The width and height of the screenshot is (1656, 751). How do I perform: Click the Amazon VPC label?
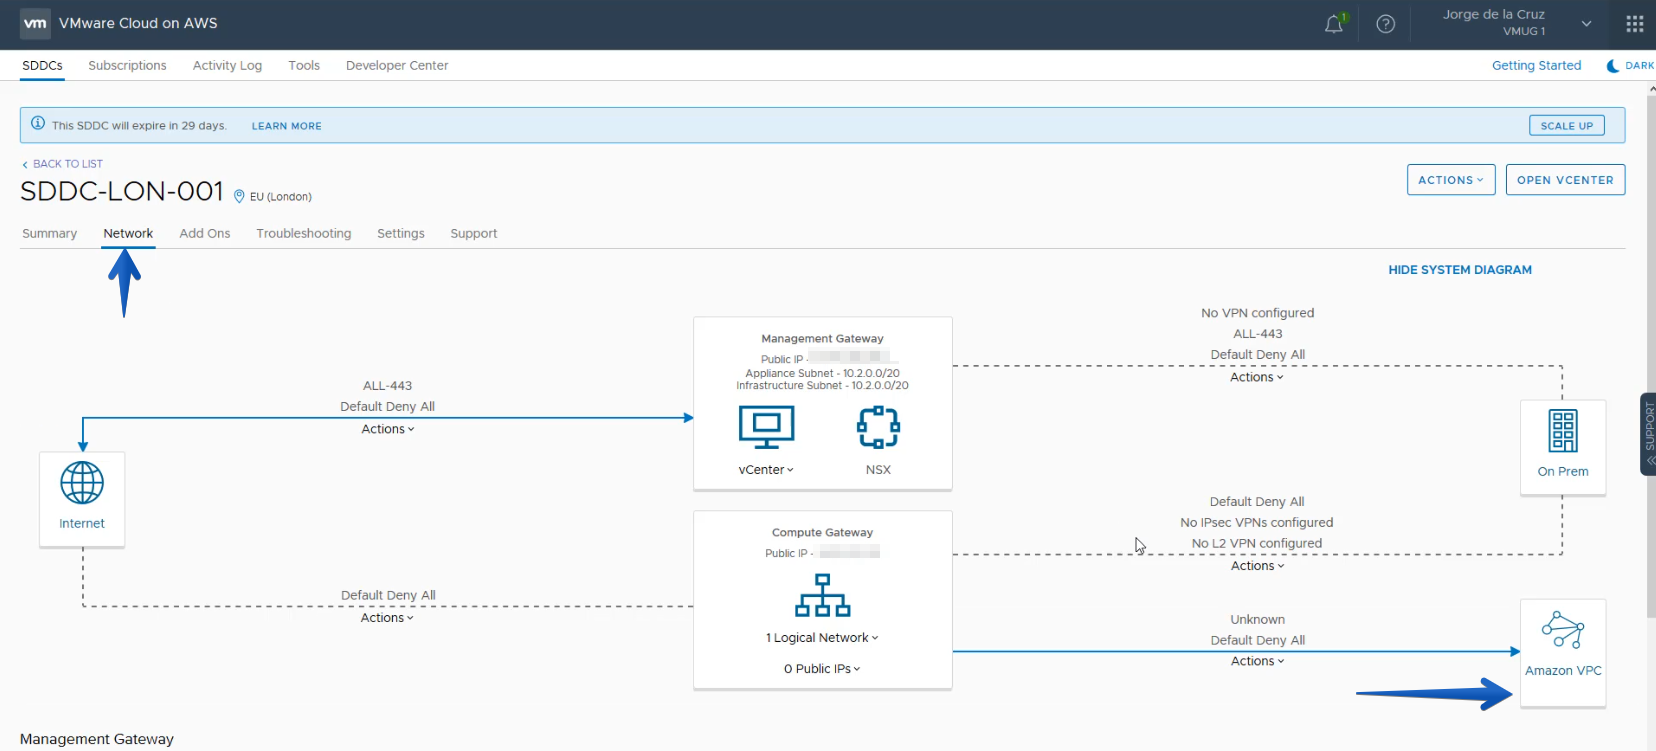1563,671
